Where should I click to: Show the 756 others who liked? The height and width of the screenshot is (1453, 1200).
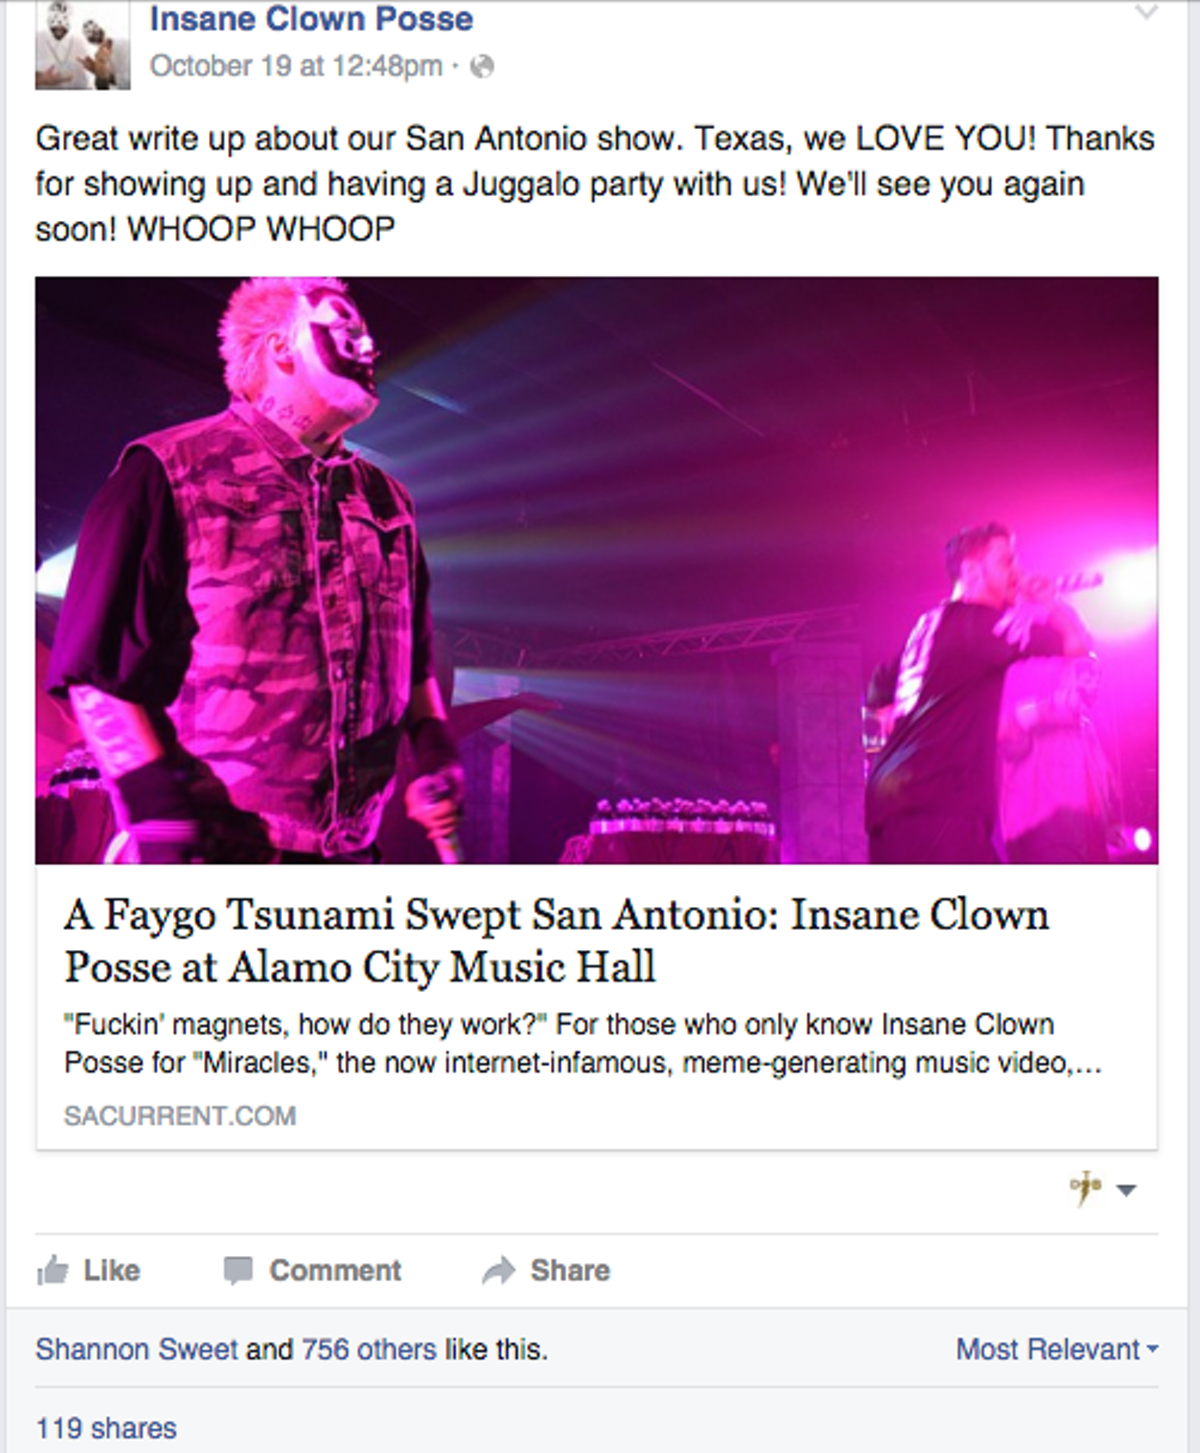pyautogui.click(x=369, y=1349)
